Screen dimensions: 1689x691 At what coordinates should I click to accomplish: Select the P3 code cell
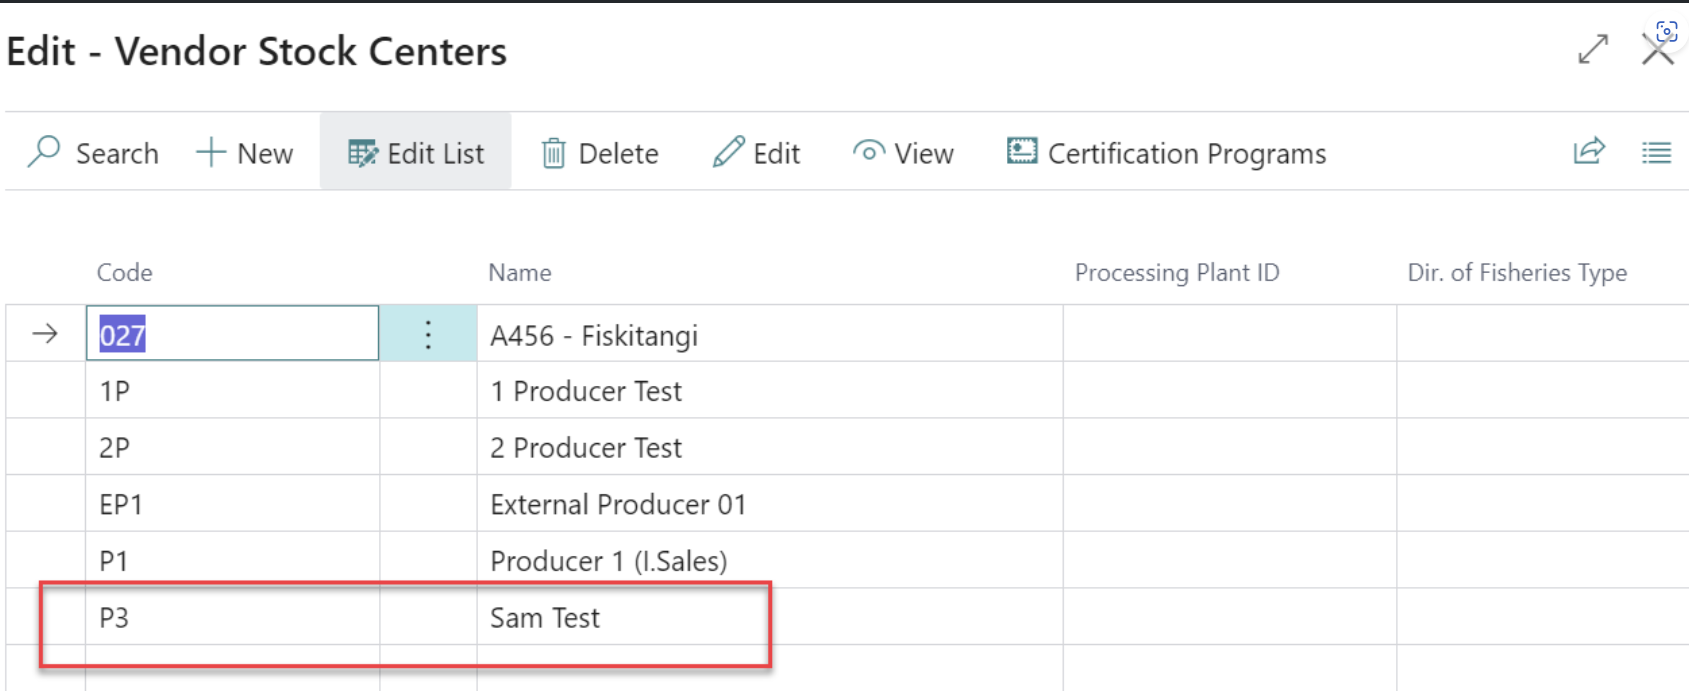pos(232,618)
